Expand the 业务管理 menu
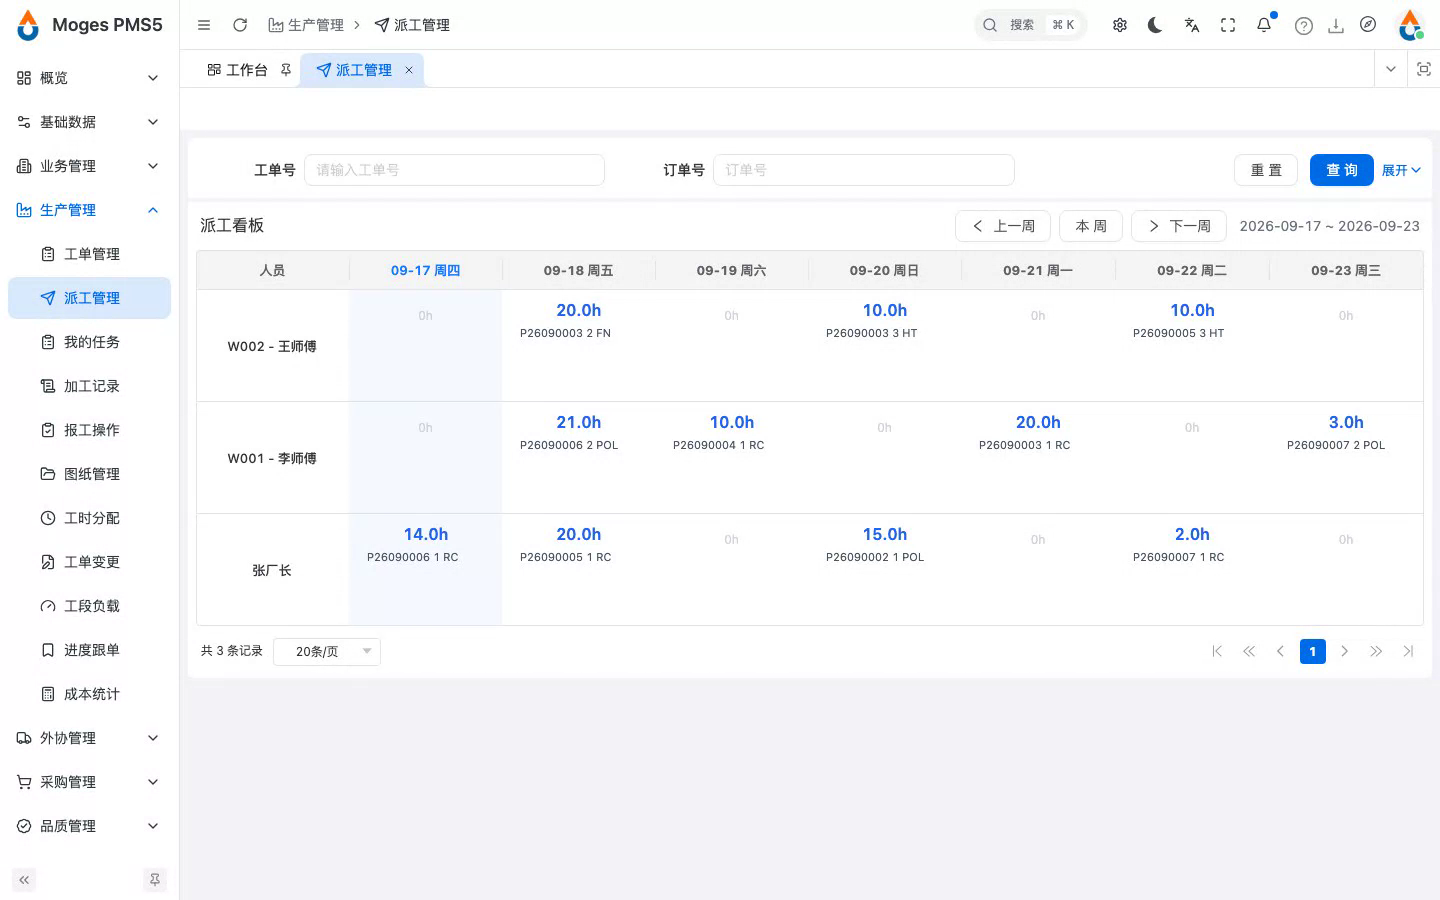This screenshot has height=900, width=1440. coord(89,166)
